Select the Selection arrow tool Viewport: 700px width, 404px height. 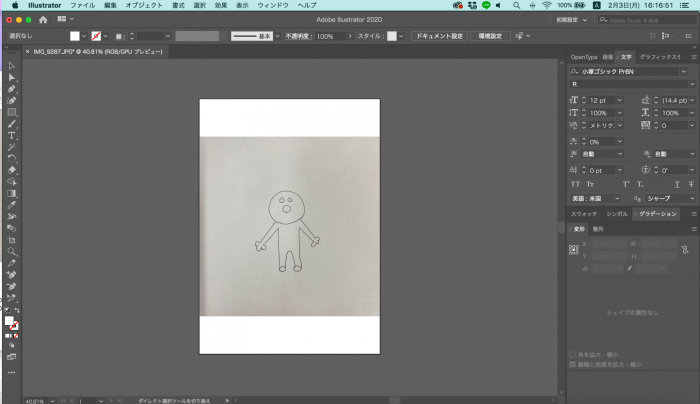11,66
